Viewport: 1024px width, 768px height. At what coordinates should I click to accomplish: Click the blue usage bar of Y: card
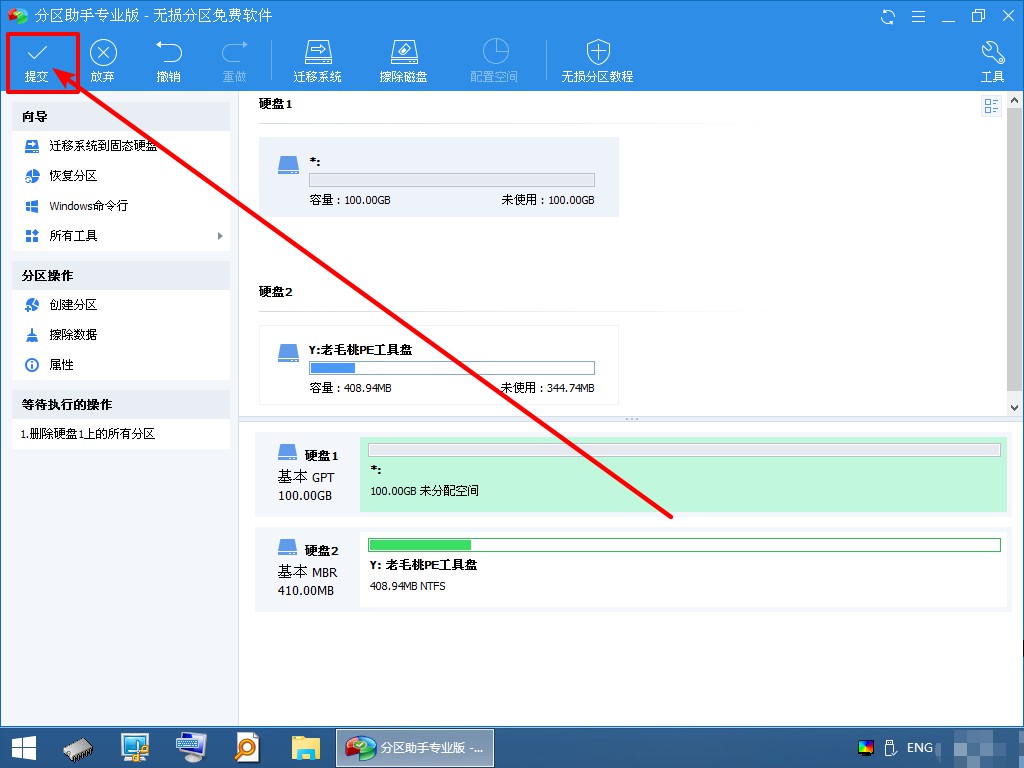pos(452,368)
